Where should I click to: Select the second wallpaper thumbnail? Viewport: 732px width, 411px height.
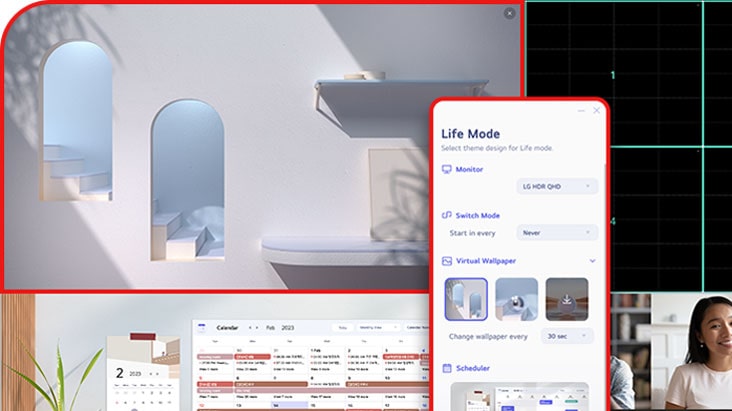click(516, 298)
